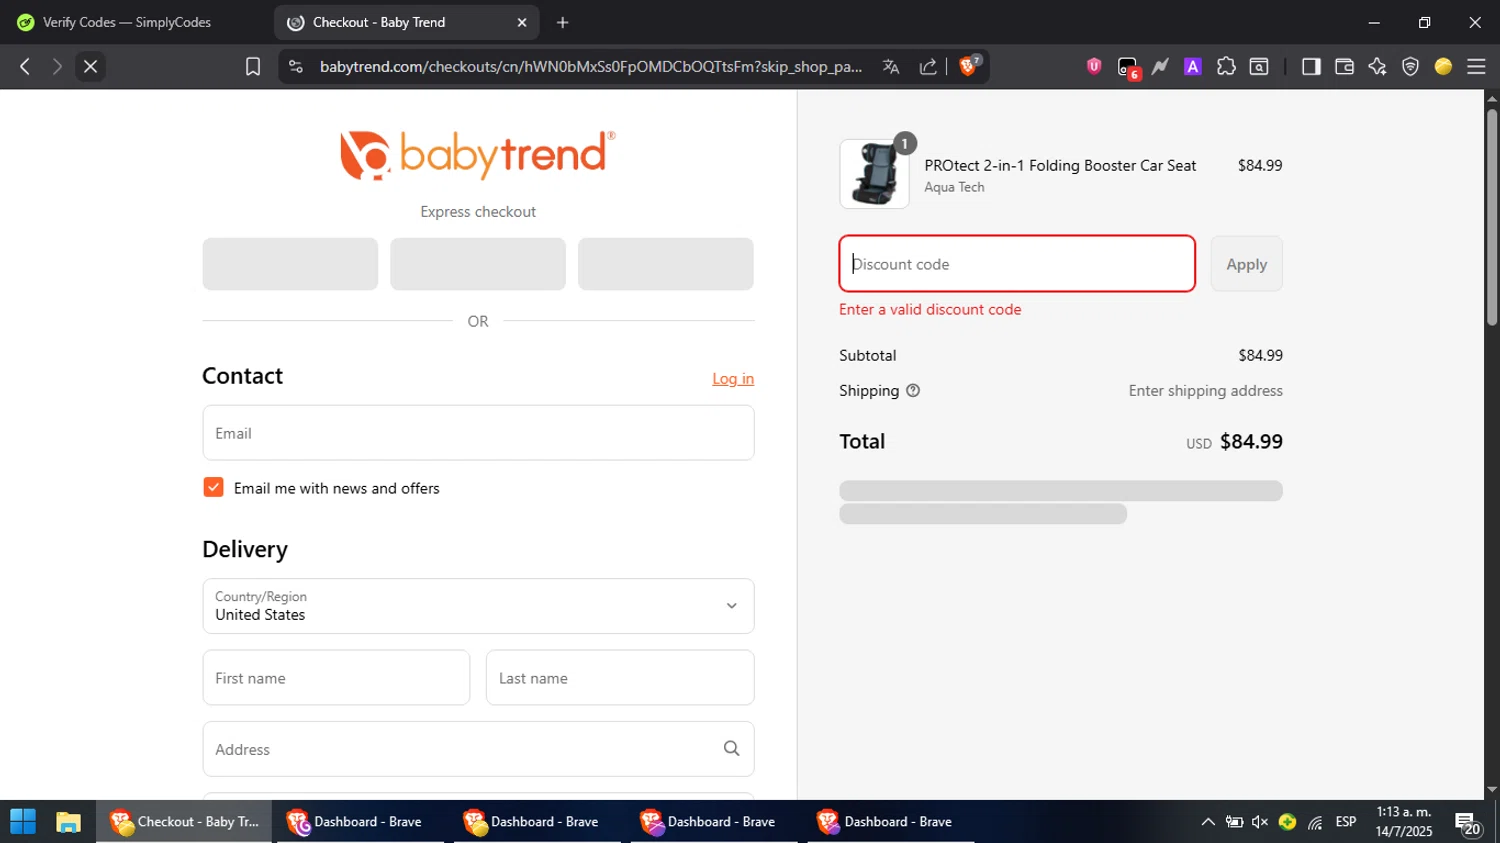Open the booster car seat thumbnail
1500x843 pixels.
point(874,174)
